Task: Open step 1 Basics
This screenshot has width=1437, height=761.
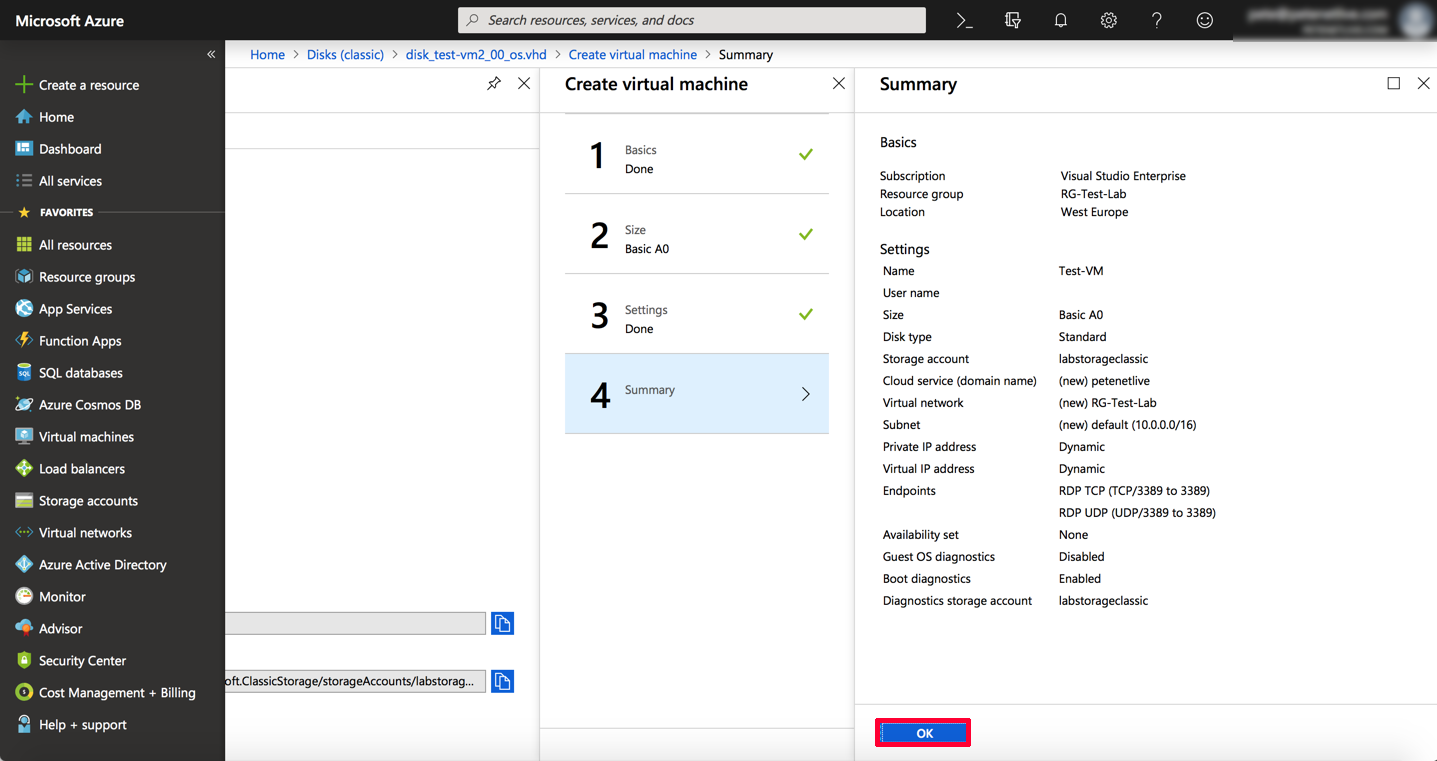Action: point(697,154)
